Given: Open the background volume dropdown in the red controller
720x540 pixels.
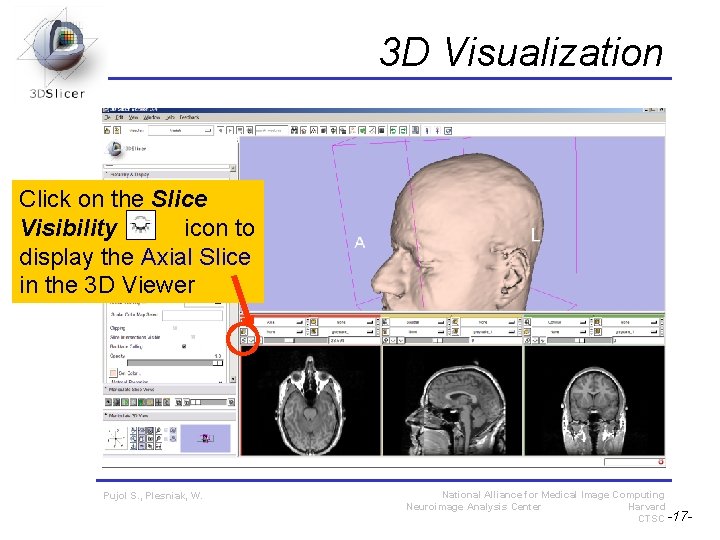Looking at the screenshot, I should click(347, 332).
